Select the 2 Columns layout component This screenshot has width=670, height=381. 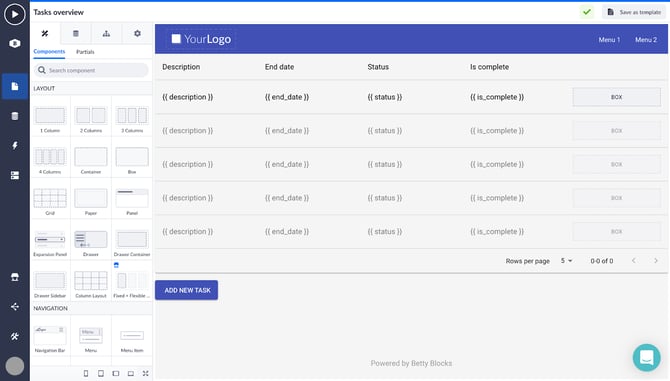[91, 119]
